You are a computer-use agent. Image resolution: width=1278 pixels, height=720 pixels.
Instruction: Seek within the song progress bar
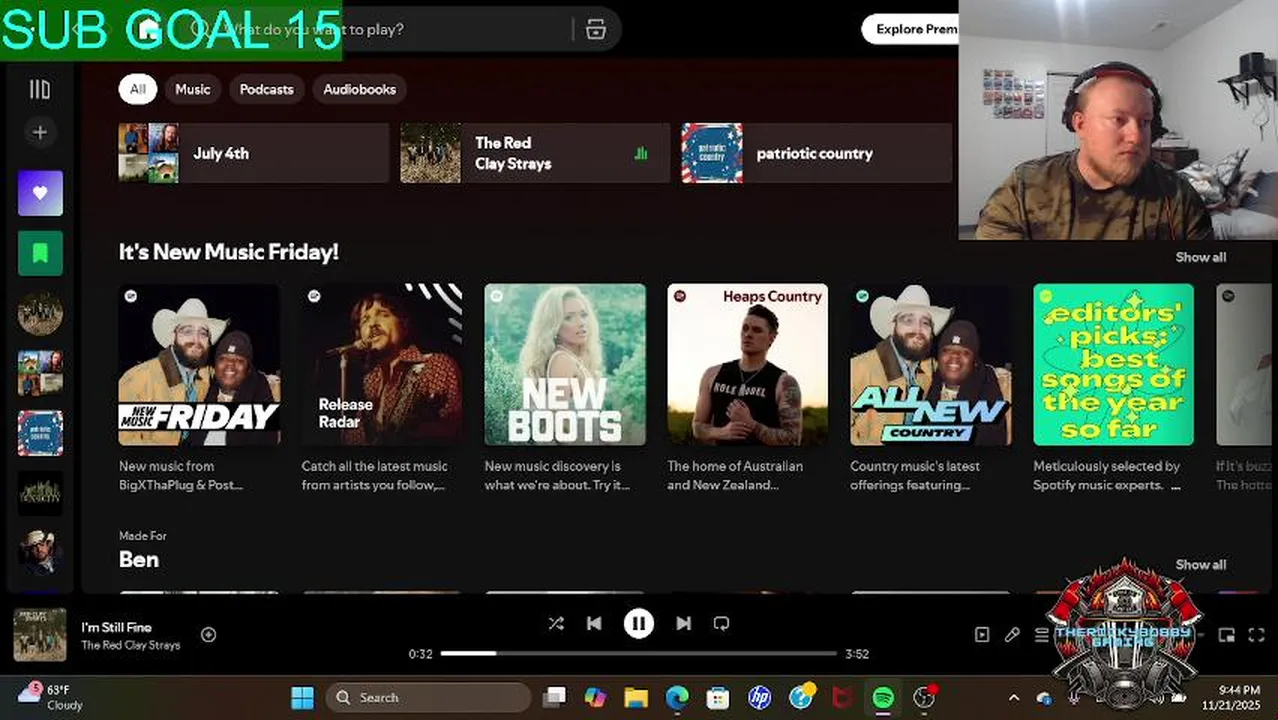[638, 653]
